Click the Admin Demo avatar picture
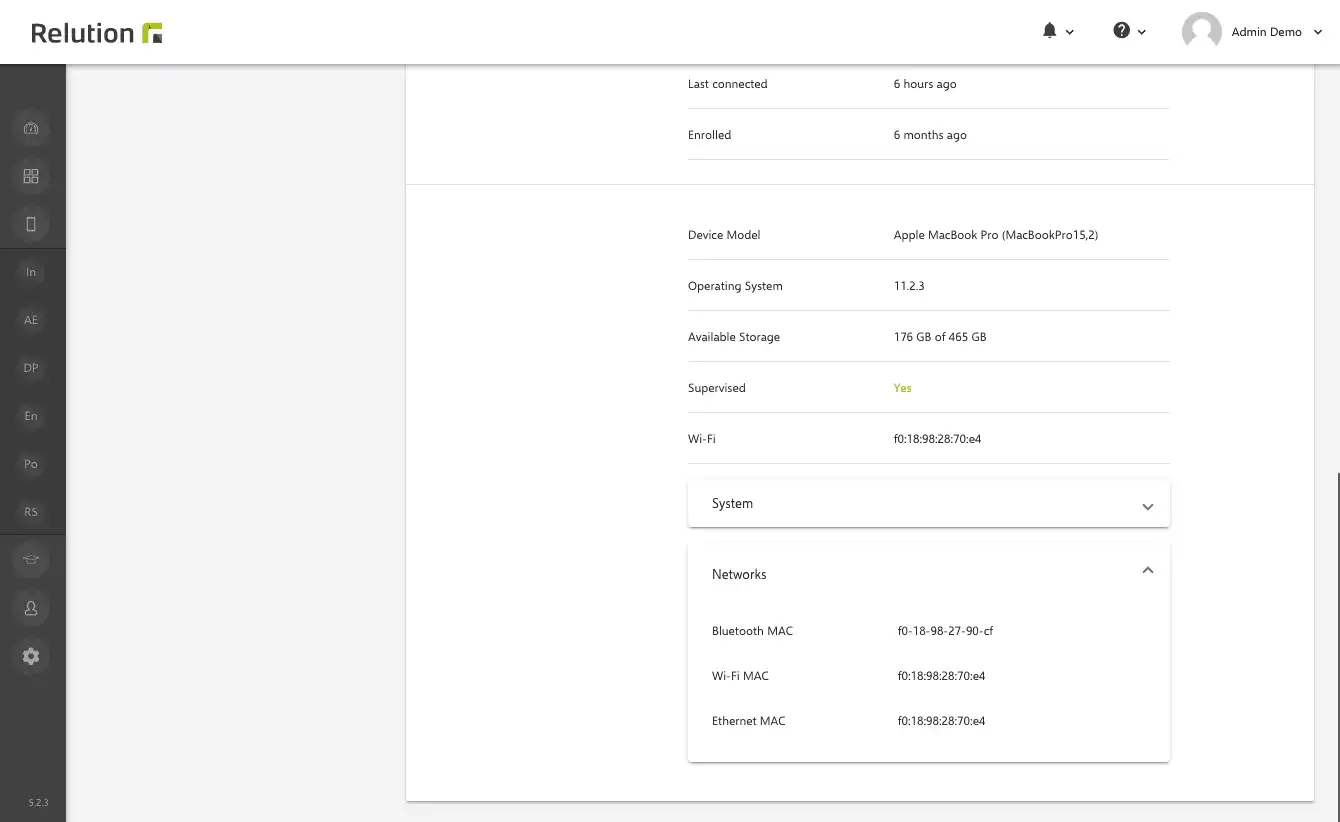This screenshot has height=822, width=1340. (x=1201, y=32)
